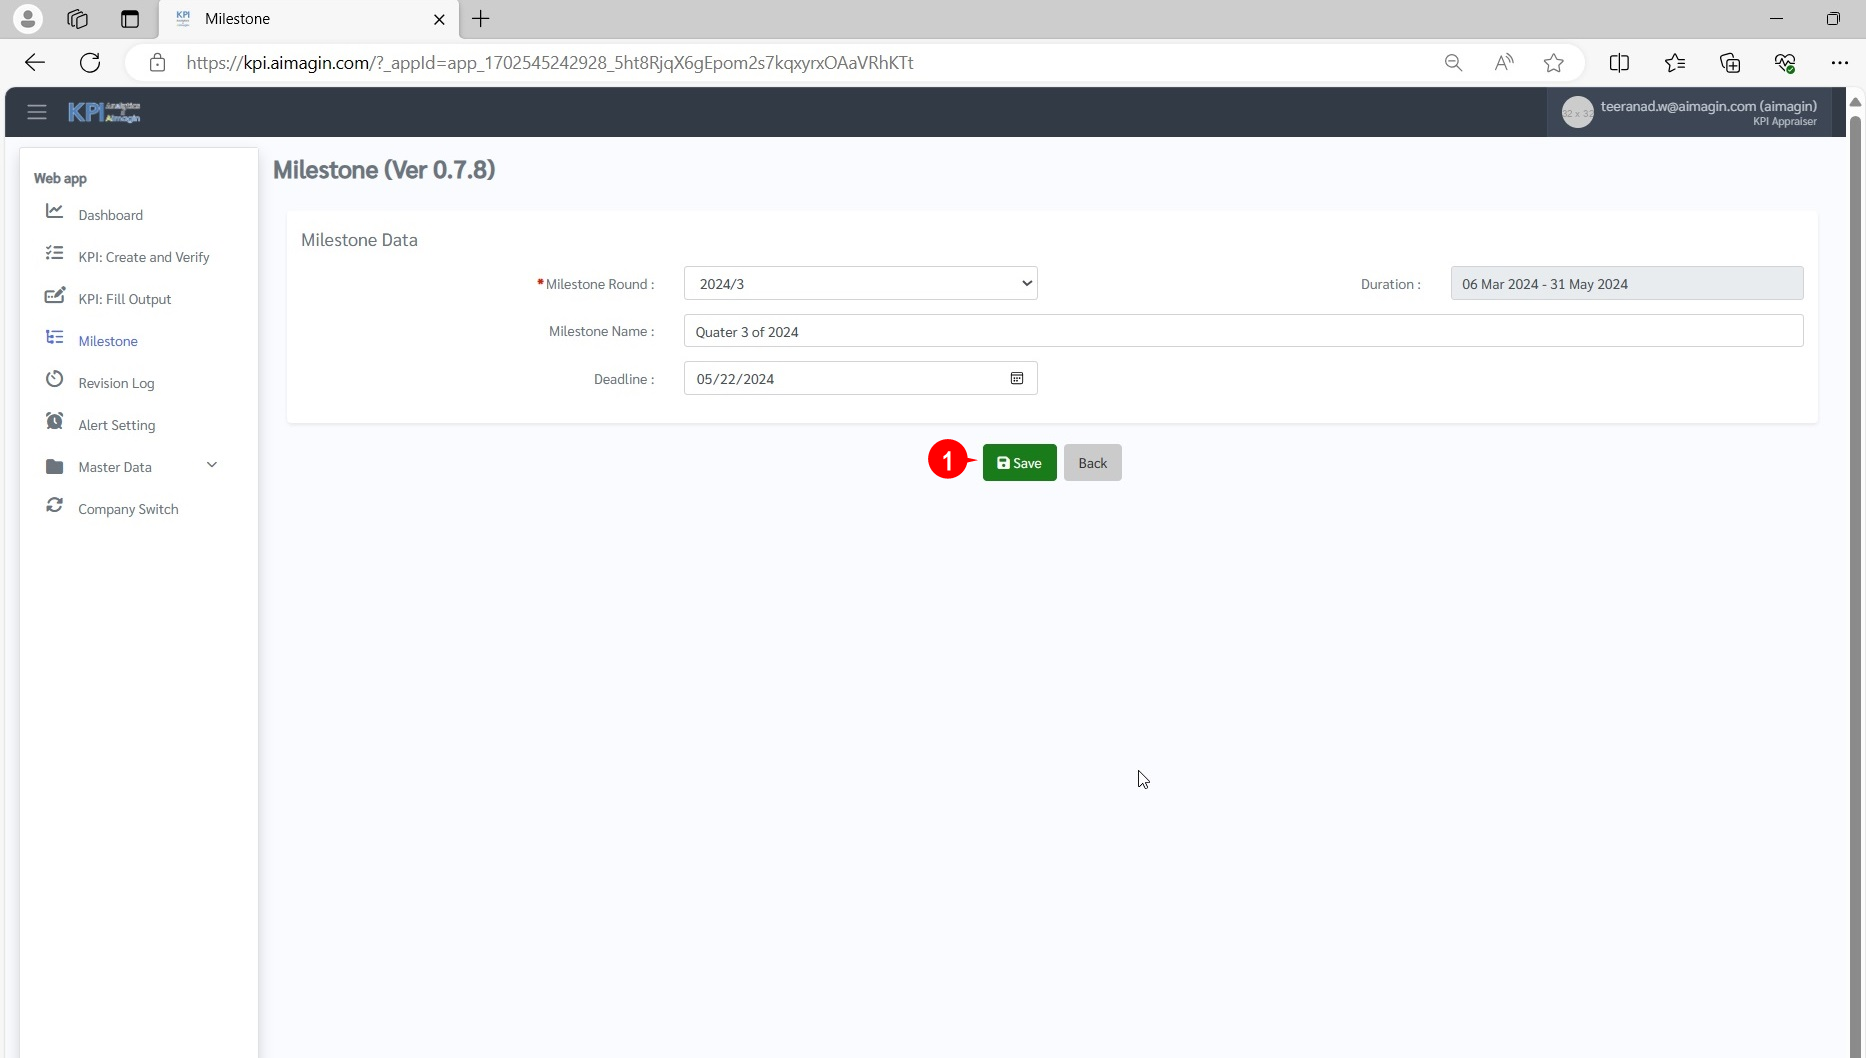Screen dimensions: 1866x1058
Task: Click the Company Switch refresh icon
Action: [55, 506]
